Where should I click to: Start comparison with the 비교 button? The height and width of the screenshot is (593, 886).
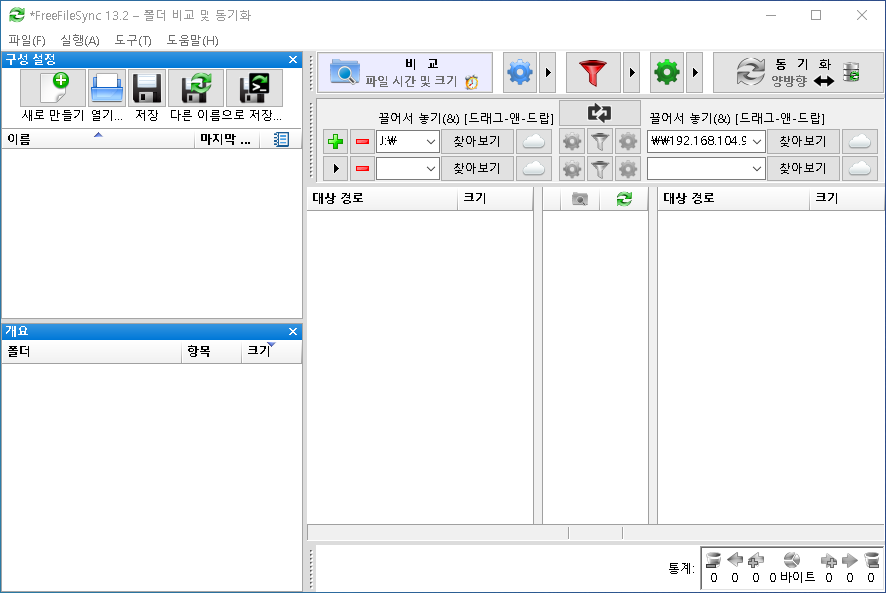pyautogui.click(x=405, y=72)
